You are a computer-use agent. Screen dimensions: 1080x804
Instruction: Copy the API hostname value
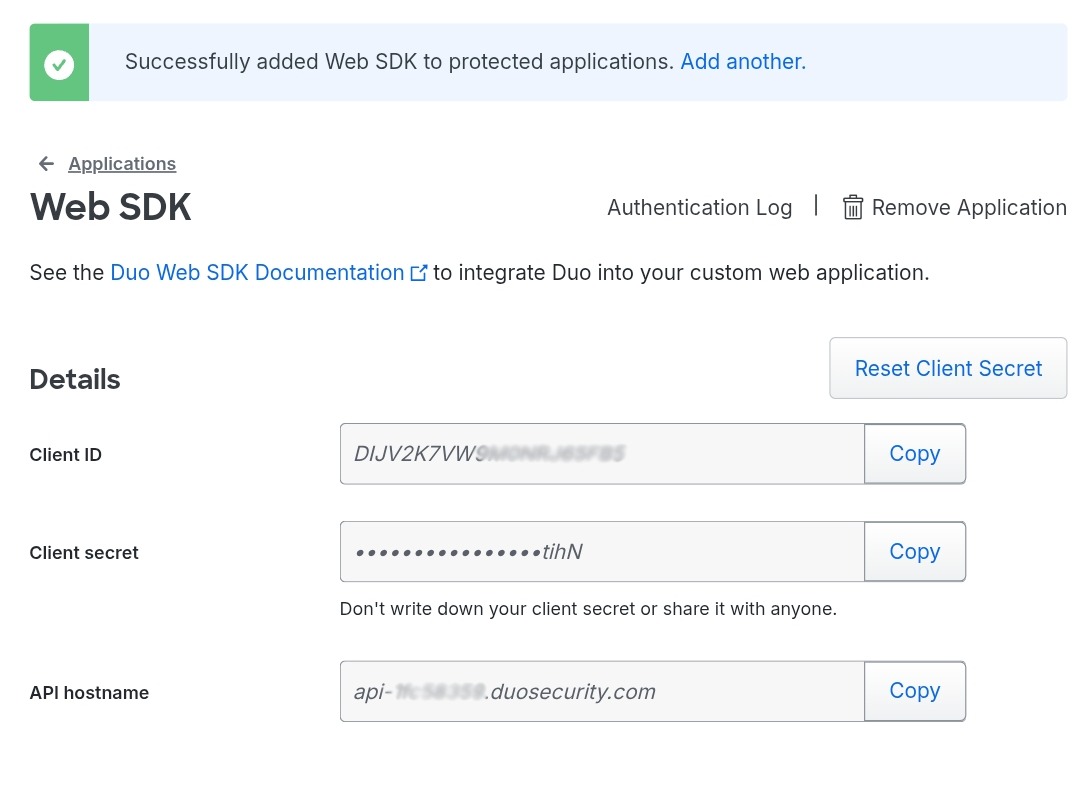915,691
